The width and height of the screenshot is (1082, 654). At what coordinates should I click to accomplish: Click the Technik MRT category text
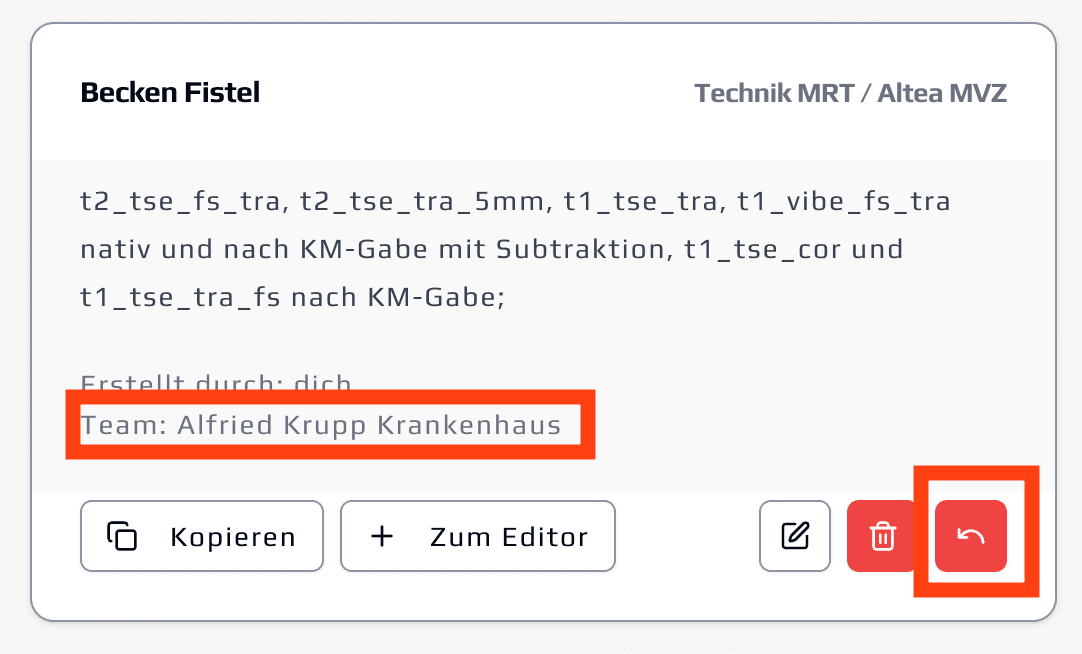[774, 94]
